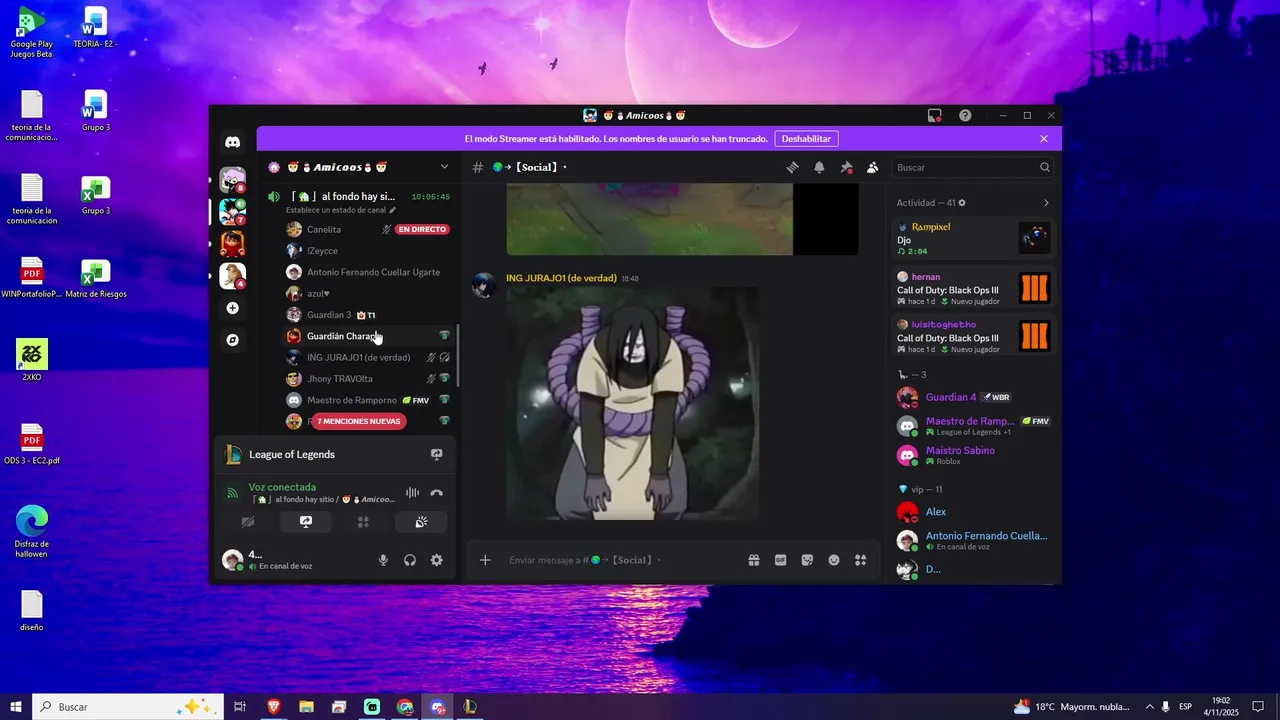Open the Discover servers compass icon
1280x720 pixels.
tap(233, 340)
